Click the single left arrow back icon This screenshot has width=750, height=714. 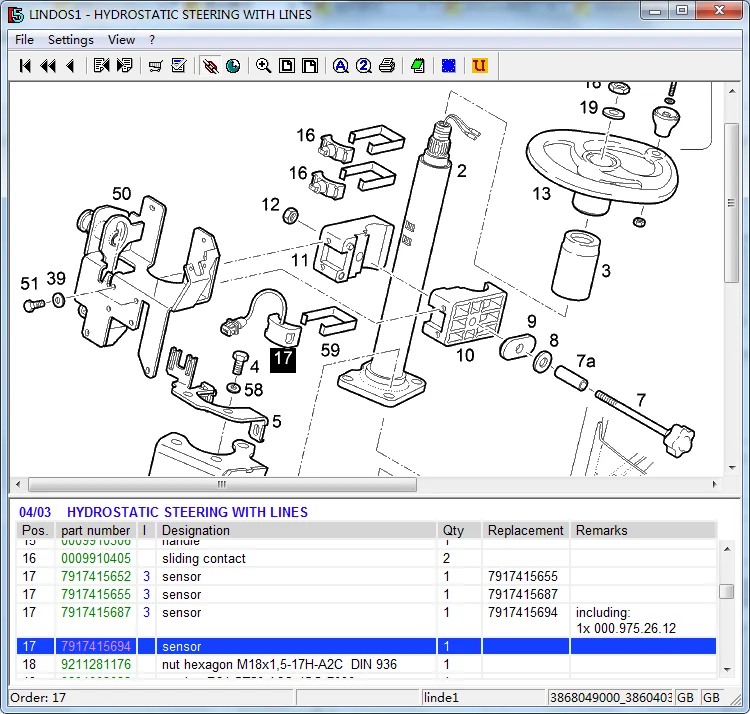[71, 66]
